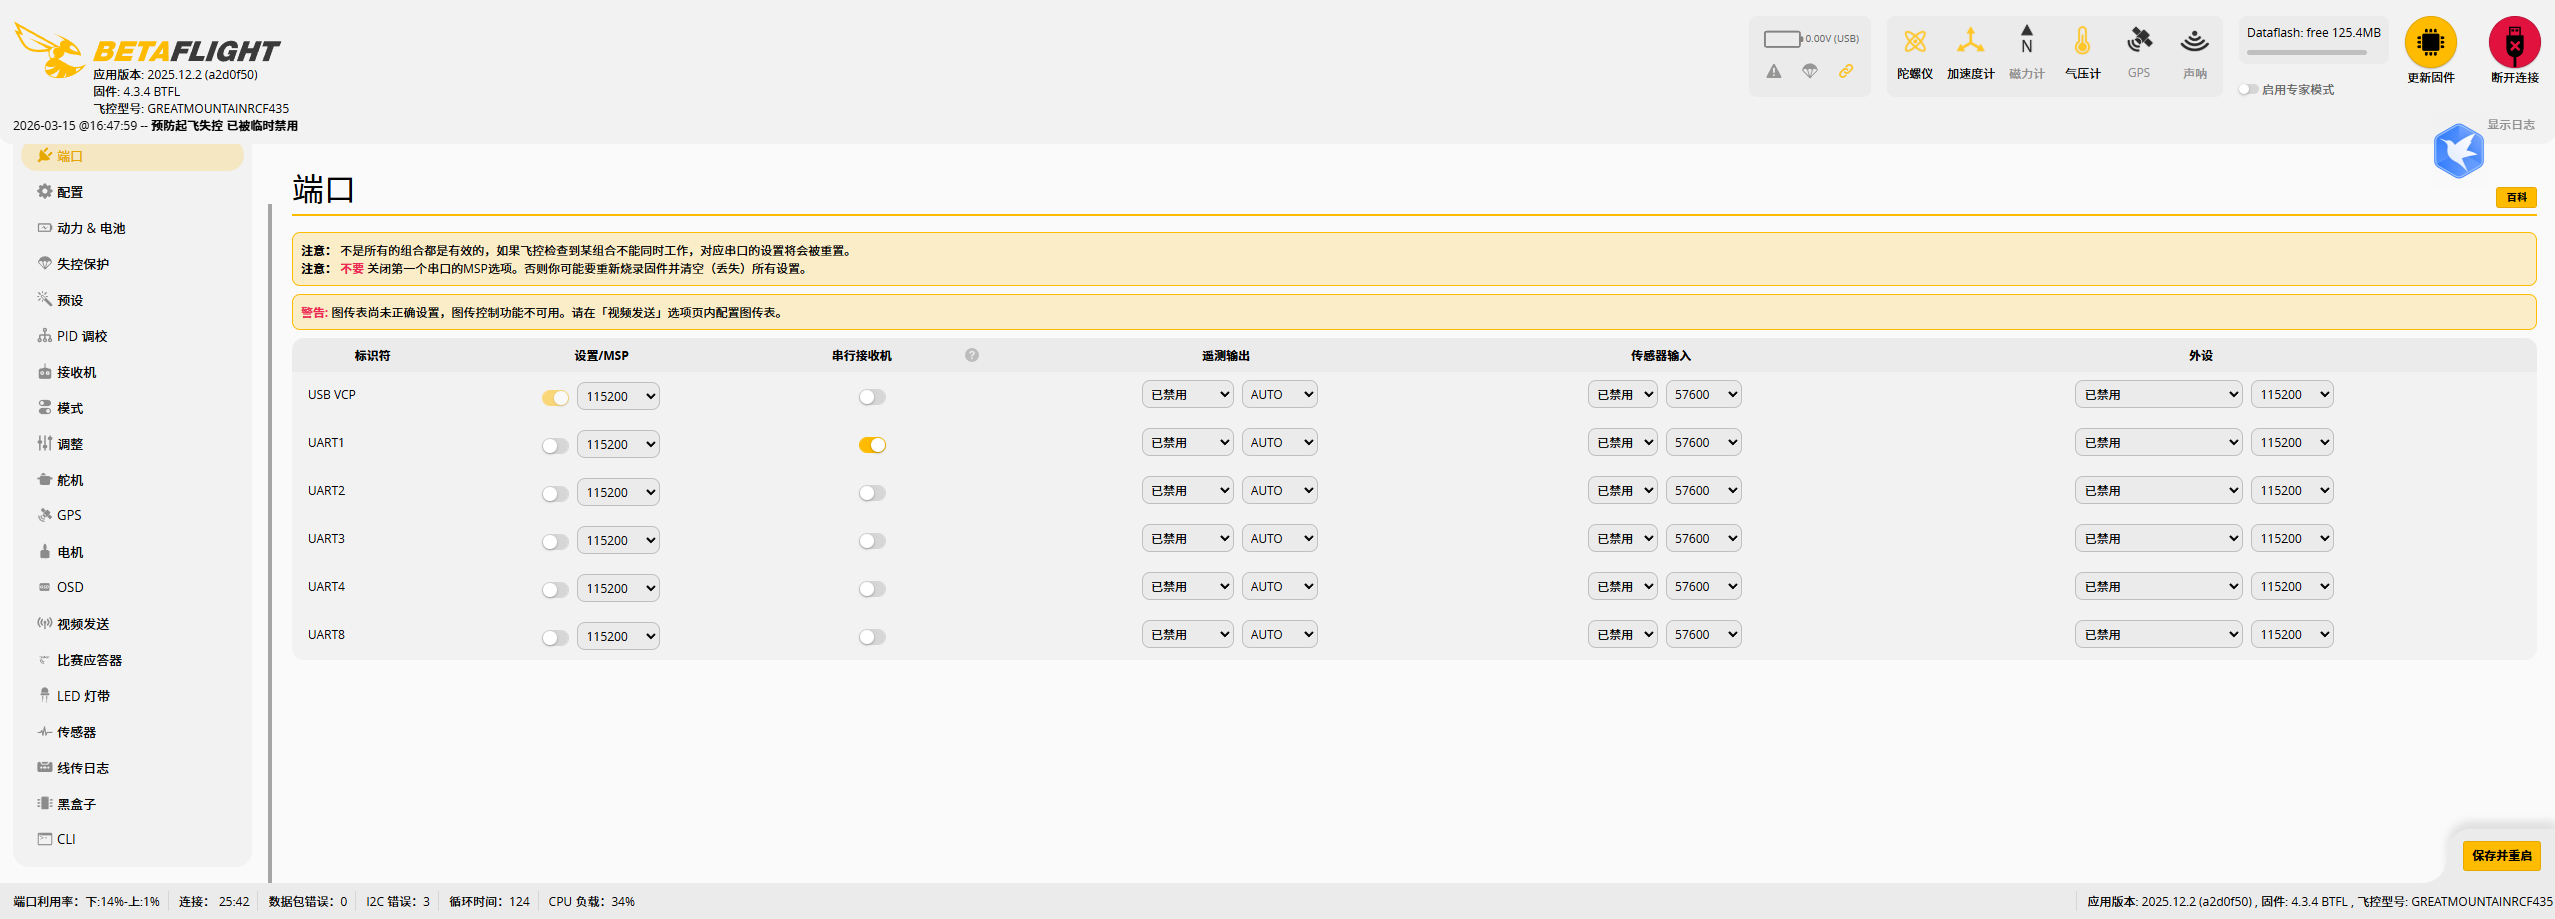Click the link status chain icon

click(x=1846, y=71)
